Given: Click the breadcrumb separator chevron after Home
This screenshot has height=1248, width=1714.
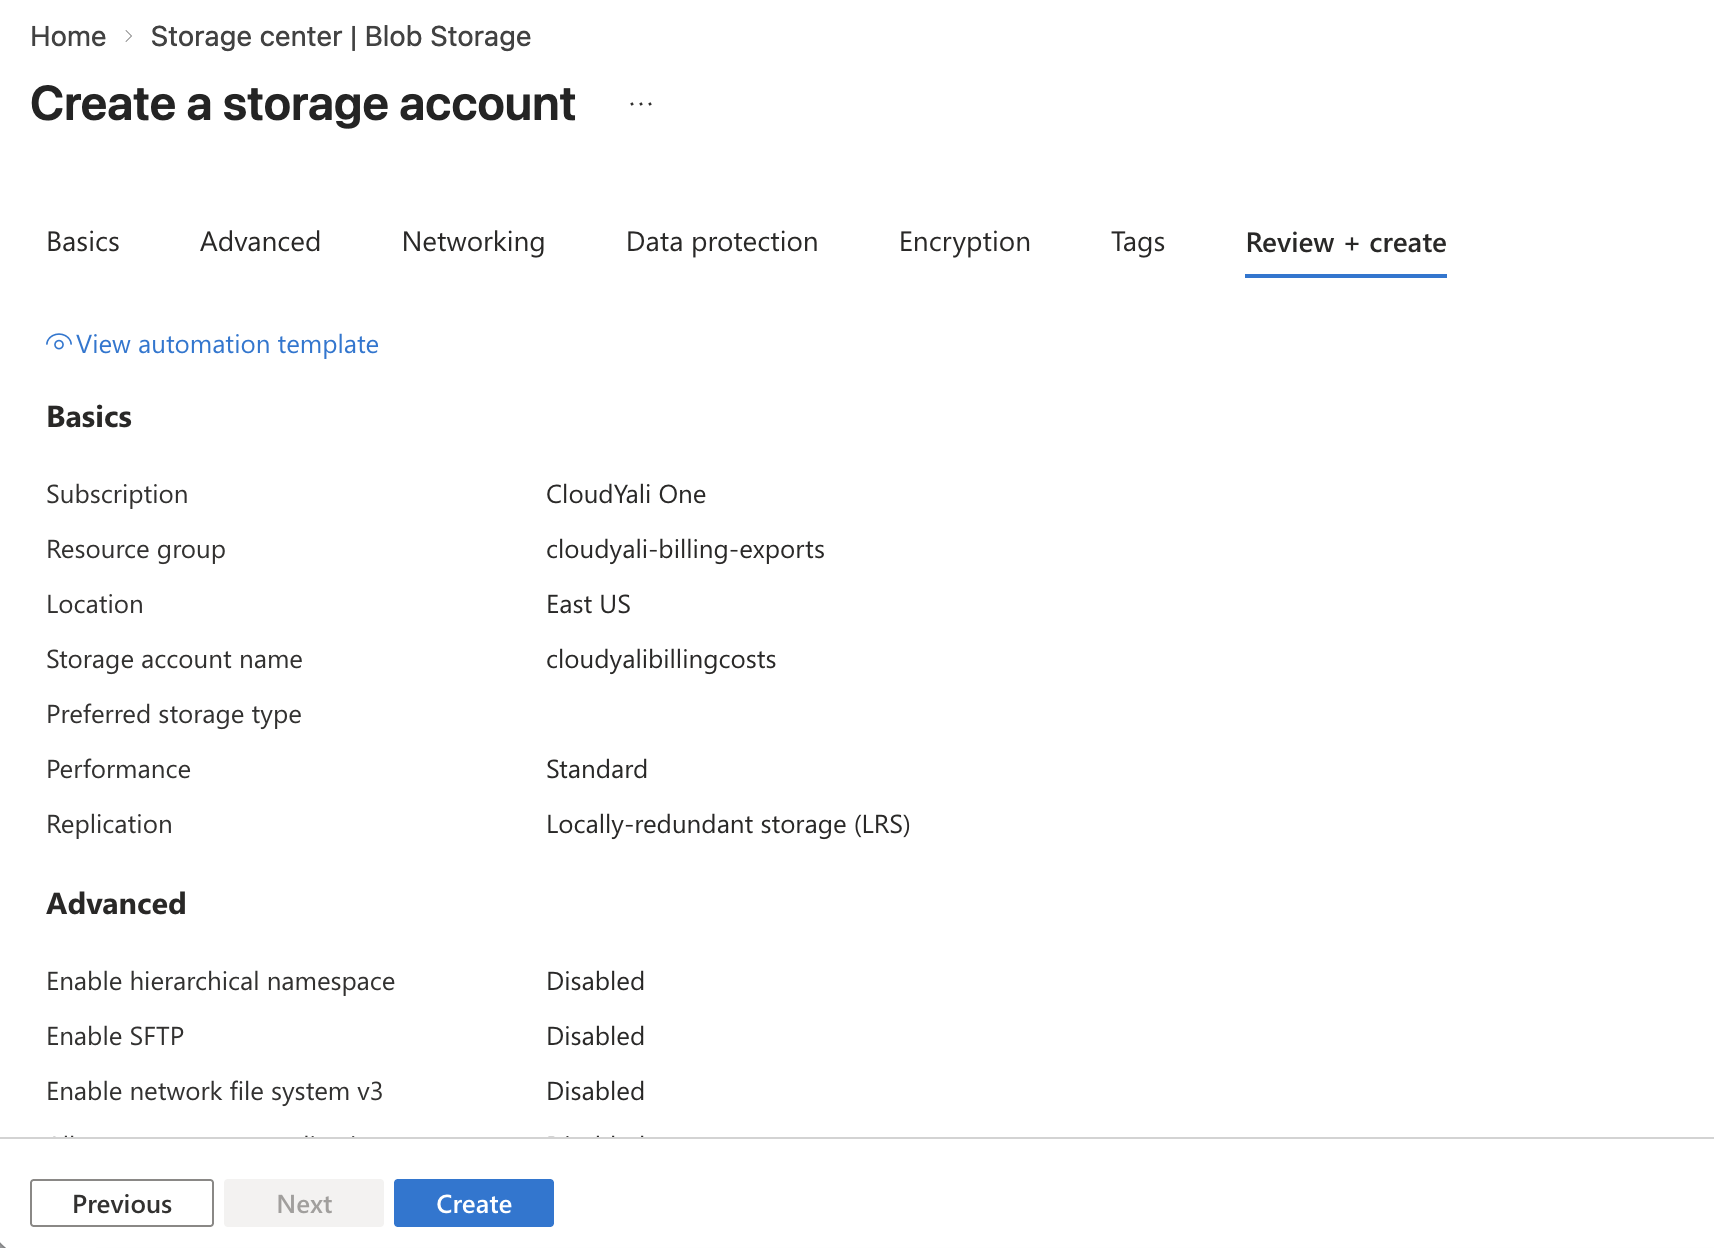Looking at the screenshot, I should click(x=129, y=36).
